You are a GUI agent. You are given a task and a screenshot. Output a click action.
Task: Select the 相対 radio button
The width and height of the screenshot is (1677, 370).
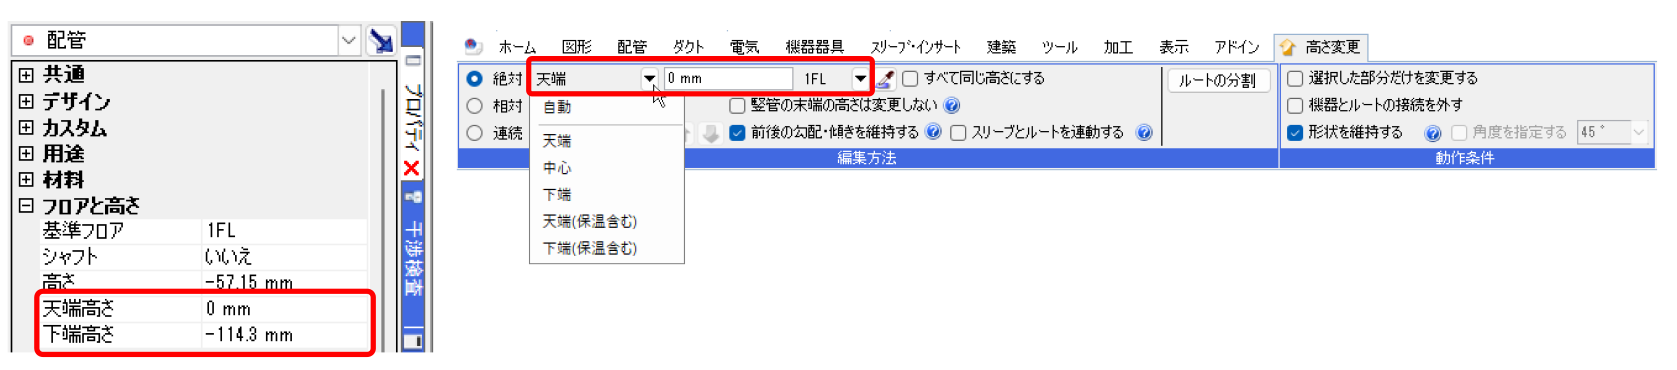tap(475, 105)
